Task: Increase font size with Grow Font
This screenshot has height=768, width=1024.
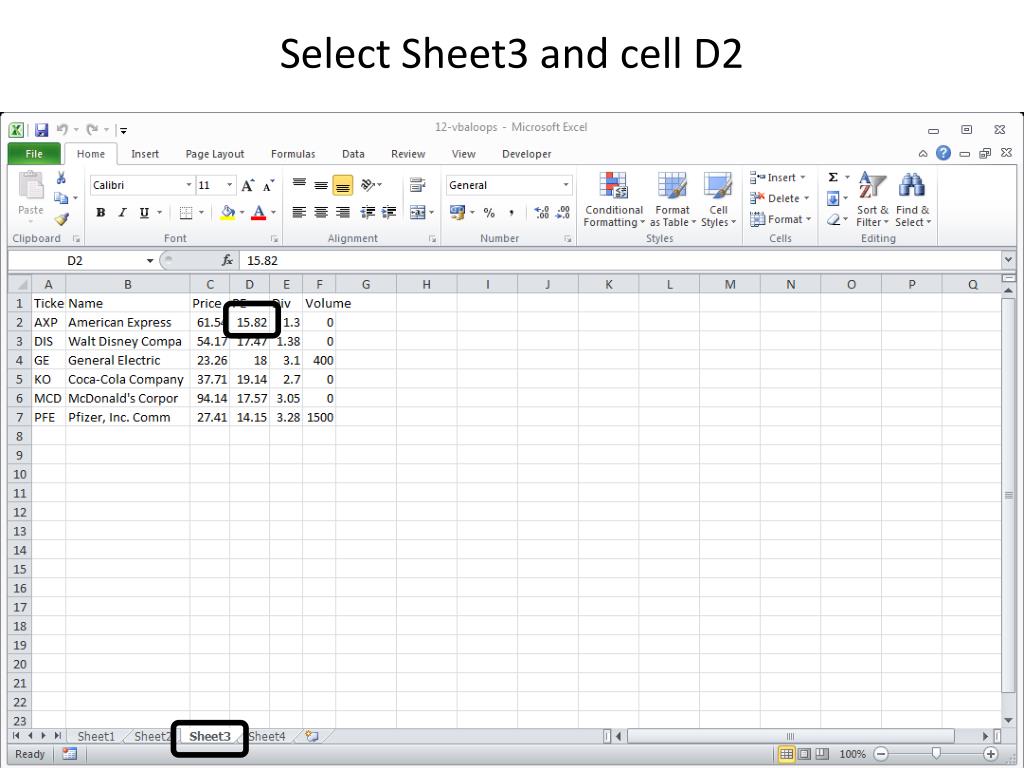Action: click(248, 185)
